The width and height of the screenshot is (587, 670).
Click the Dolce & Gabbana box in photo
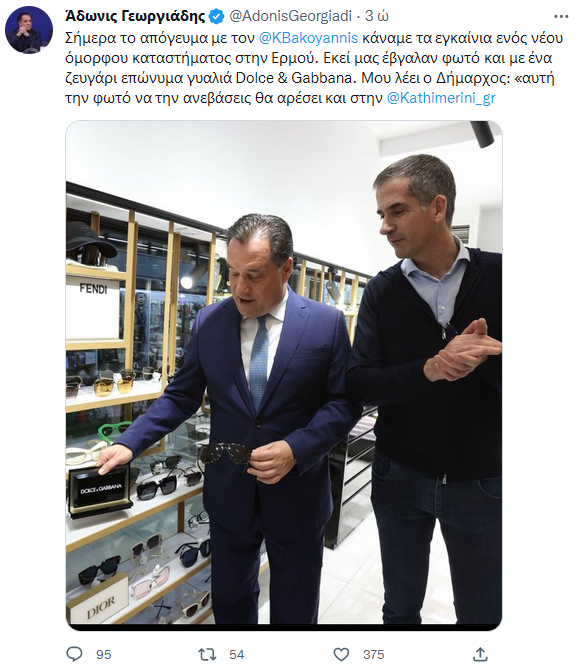click(x=100, y=491)
